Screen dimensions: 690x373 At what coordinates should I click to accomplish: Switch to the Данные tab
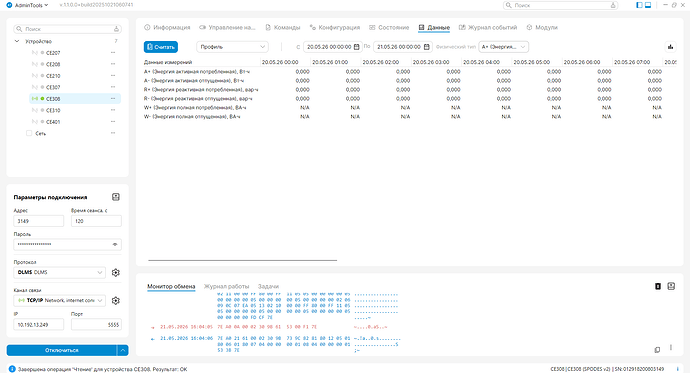pyautogui.click(x=434, y=27)
